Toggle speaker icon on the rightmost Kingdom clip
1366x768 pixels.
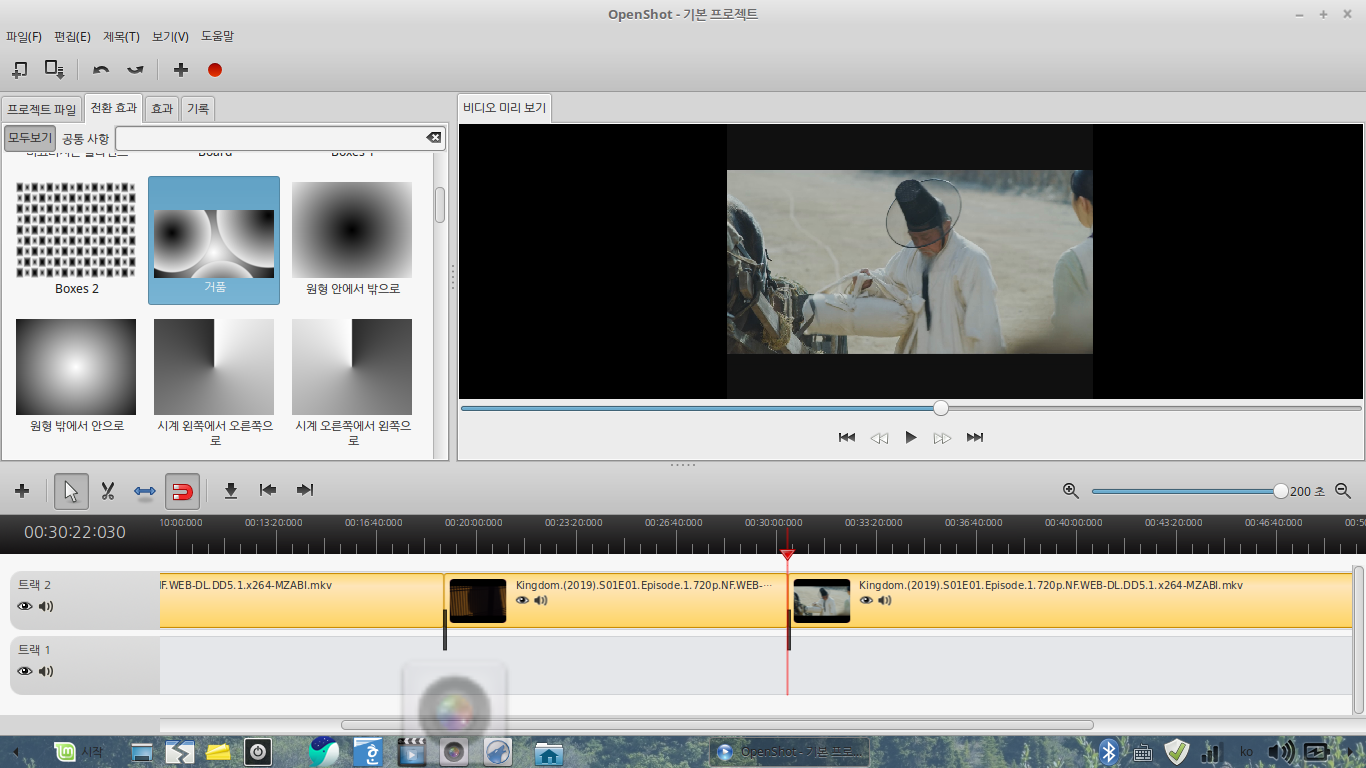pyautogui.click(x=885, y=600)
